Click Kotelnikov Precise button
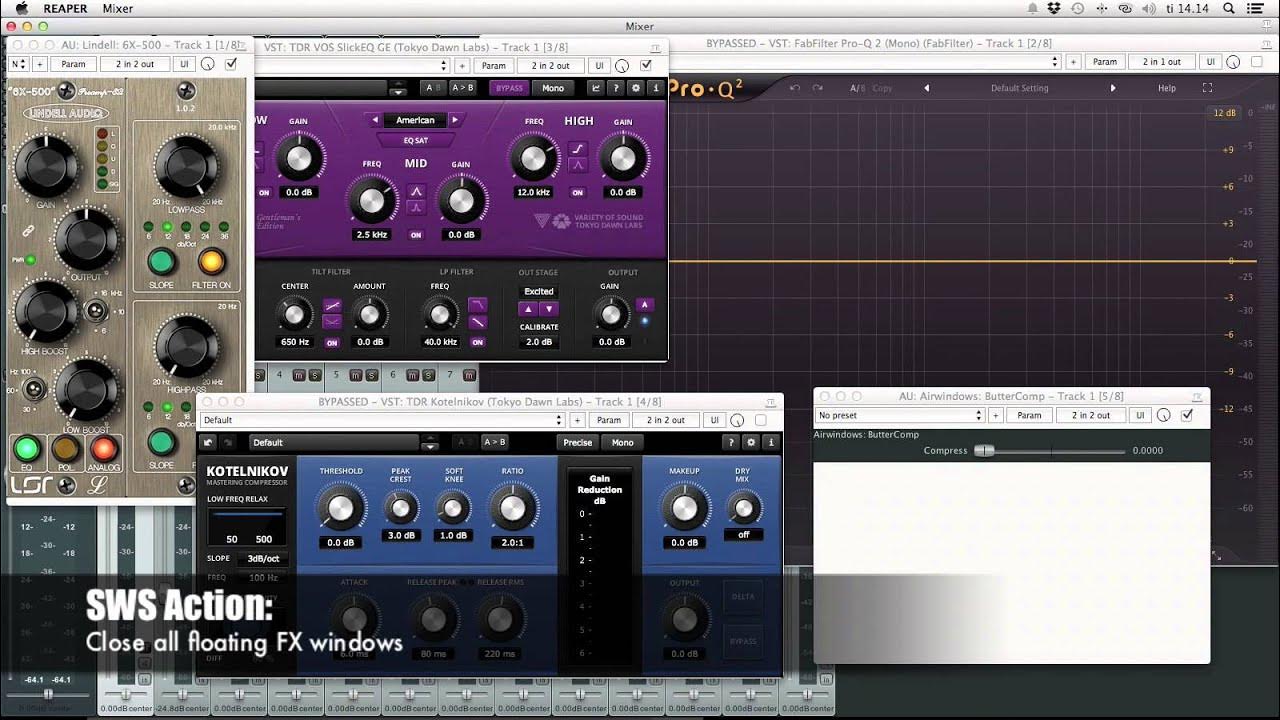Screen dimensions: 1280x720 [x=578, y=442]
